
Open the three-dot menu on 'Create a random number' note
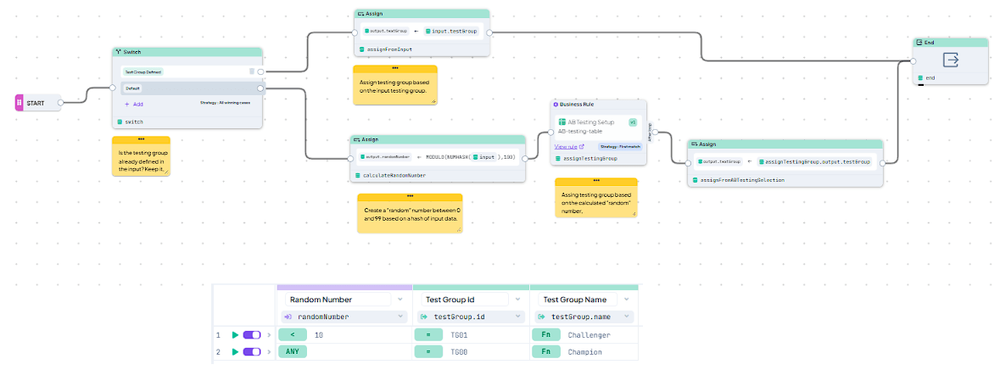[x=409, y=197]
